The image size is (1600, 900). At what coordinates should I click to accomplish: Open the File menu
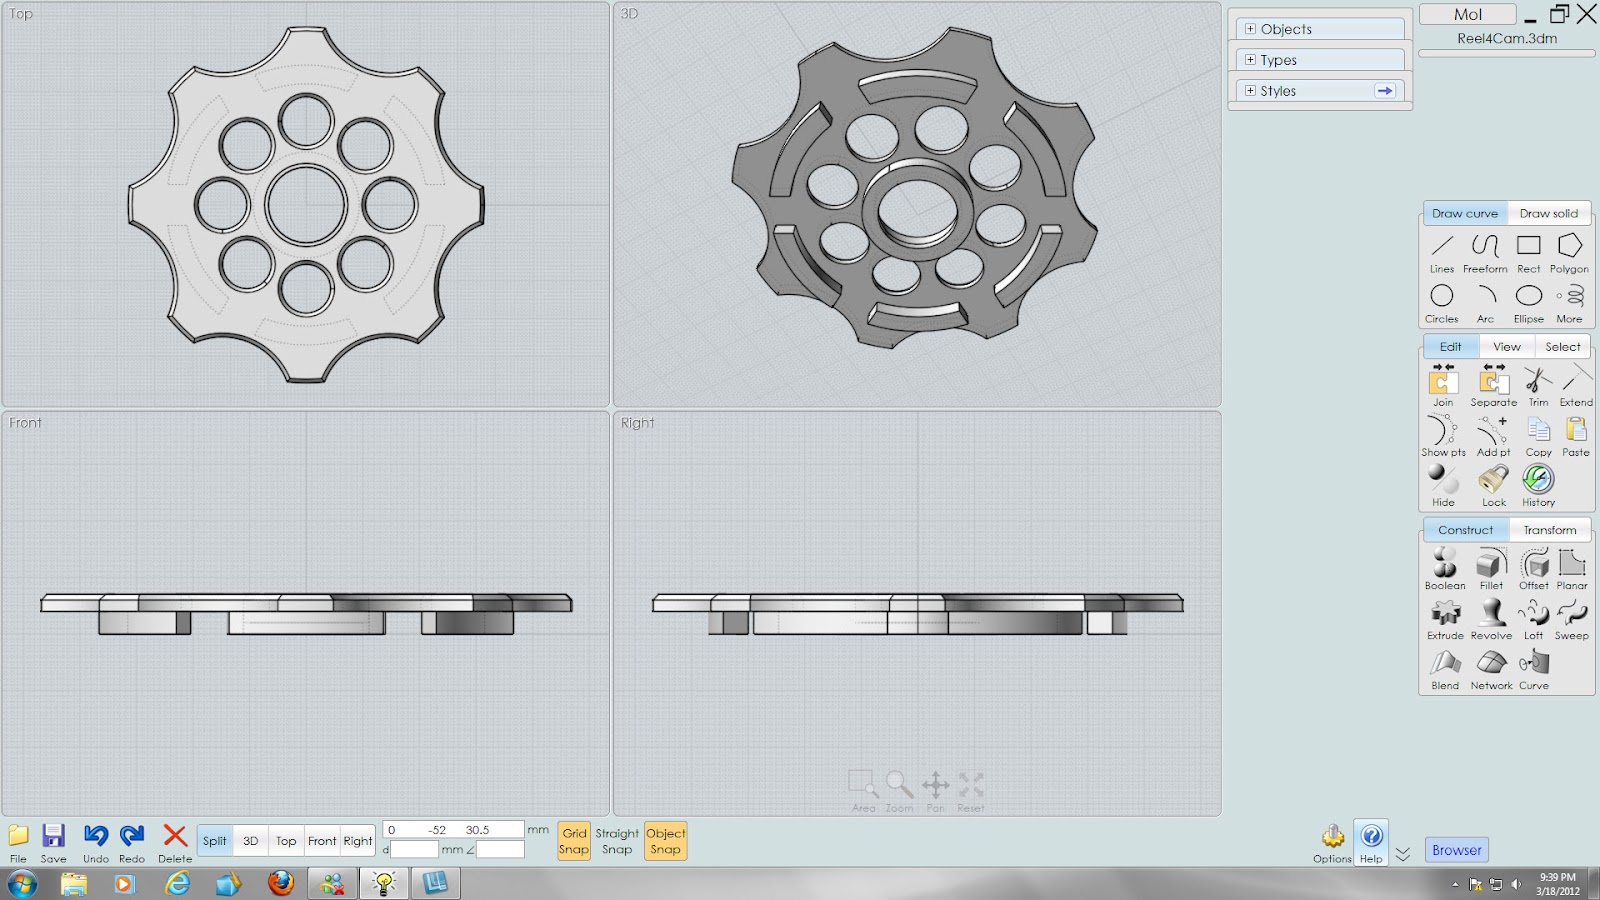coord(18,843)
